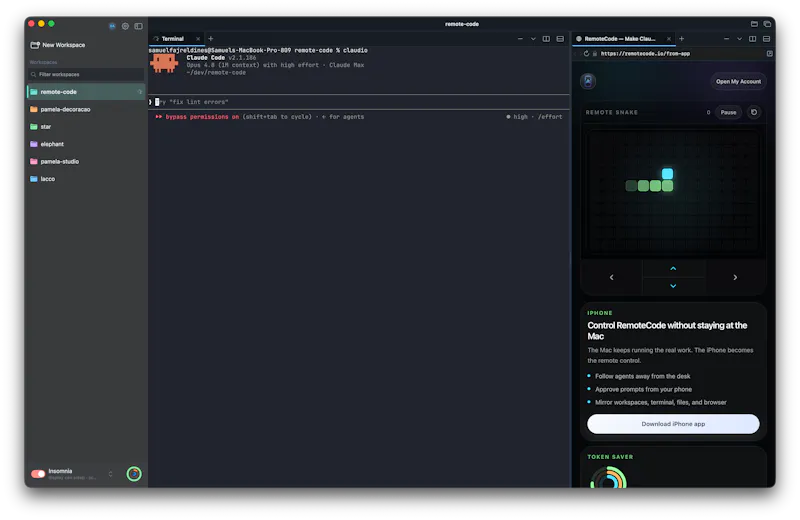Open the star workspace

point(86,127)
